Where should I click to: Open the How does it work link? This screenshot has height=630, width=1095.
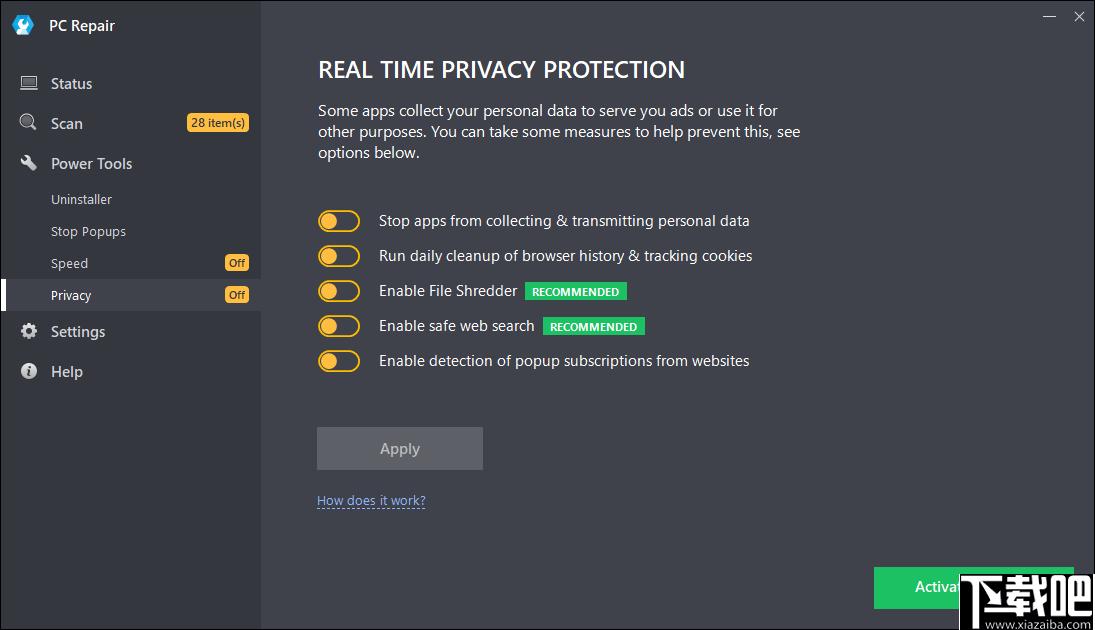click(371, 500)
